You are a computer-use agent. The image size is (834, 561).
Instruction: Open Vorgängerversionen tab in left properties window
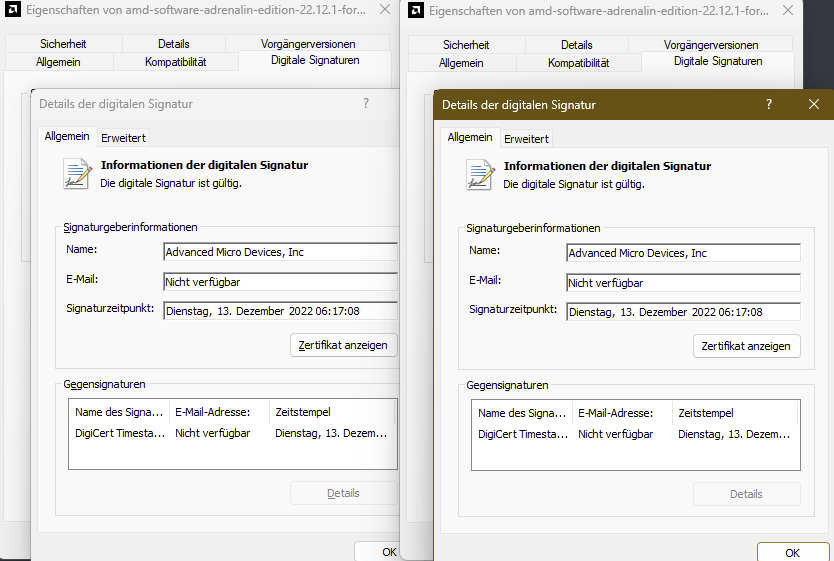point(308,44)
